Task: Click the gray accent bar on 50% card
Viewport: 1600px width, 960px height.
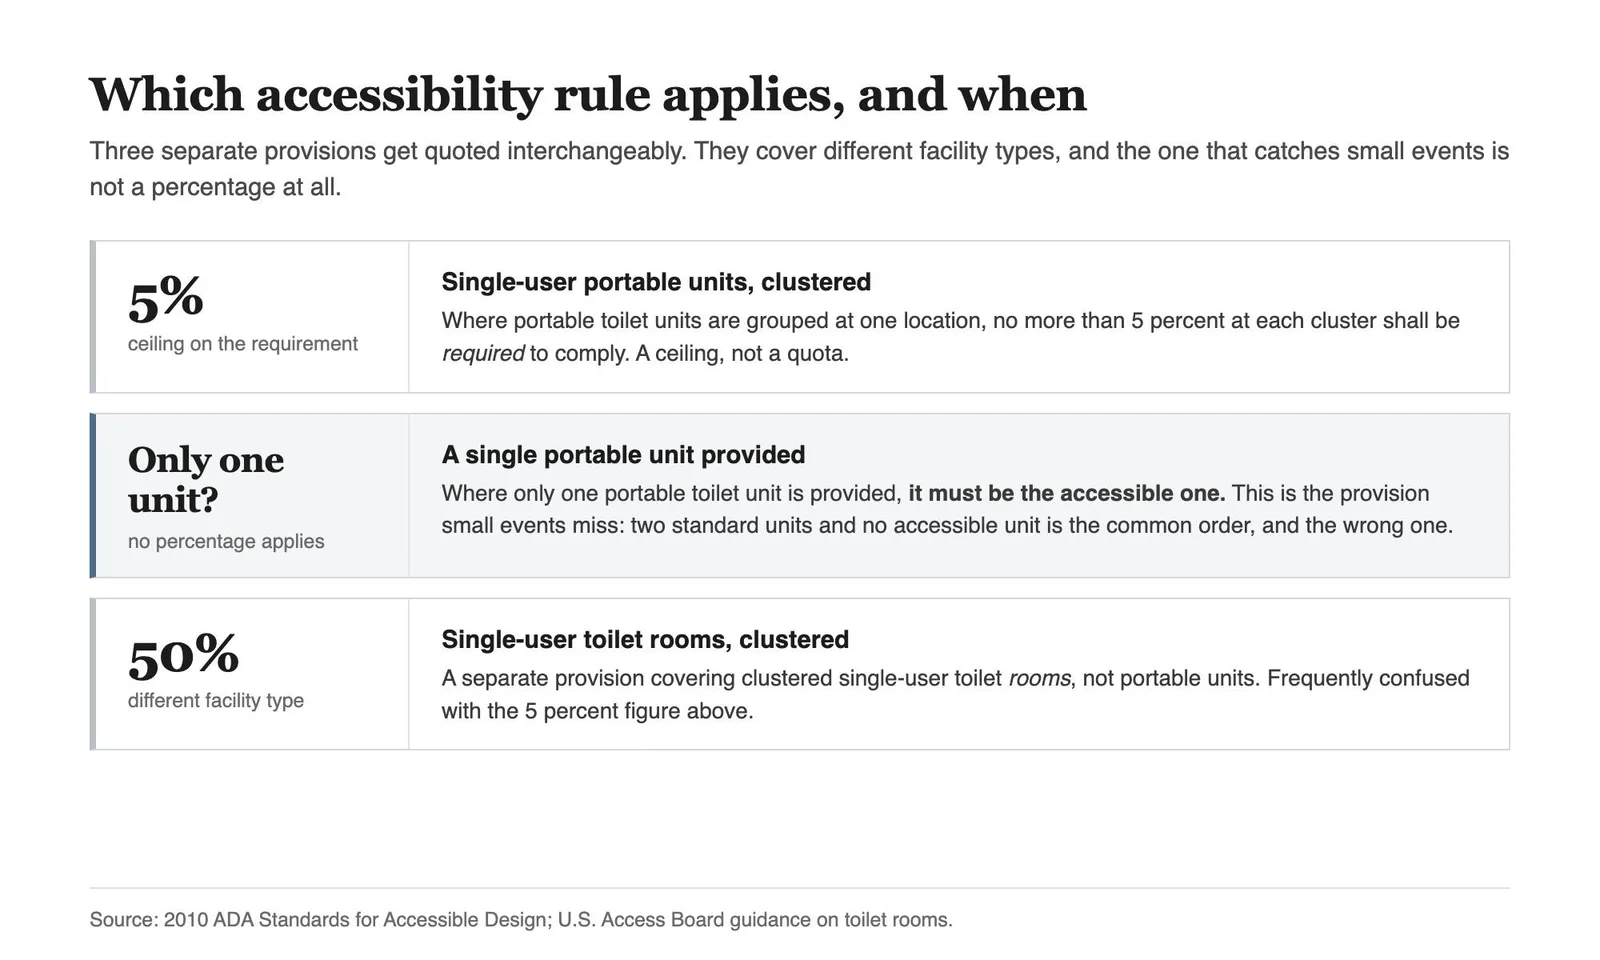Action: [93, 674]
